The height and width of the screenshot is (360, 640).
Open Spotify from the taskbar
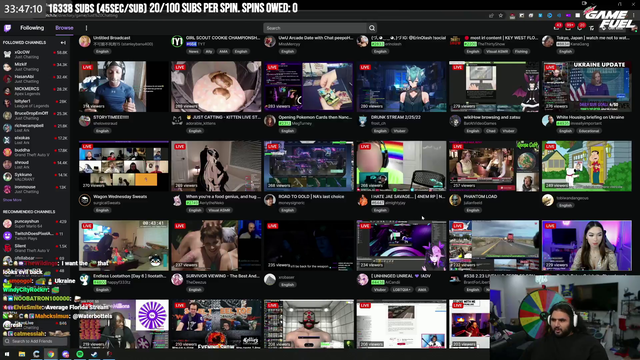(x=80, y=354)
